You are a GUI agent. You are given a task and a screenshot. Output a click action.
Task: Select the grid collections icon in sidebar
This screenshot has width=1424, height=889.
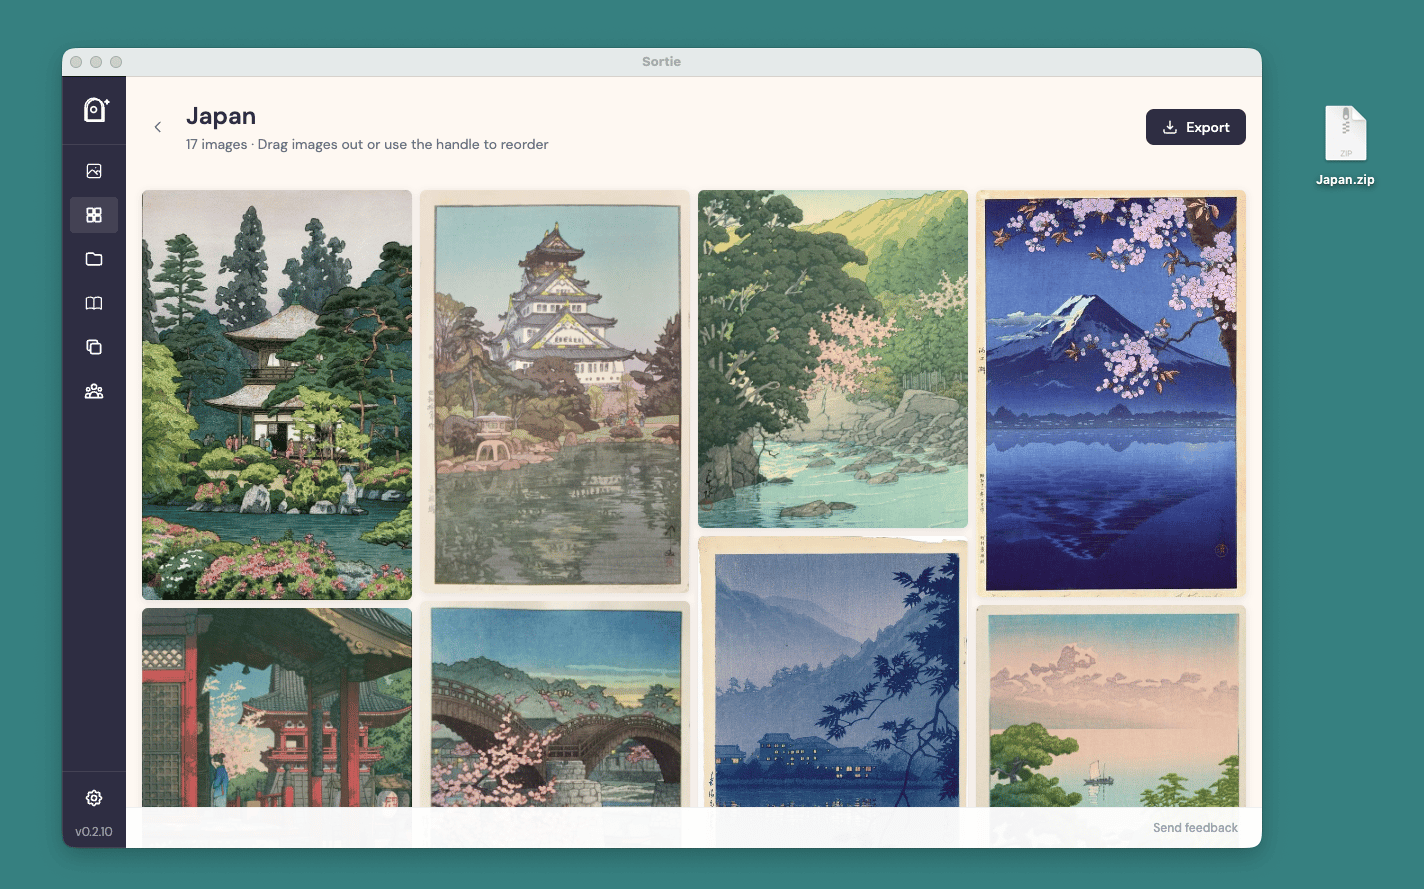(94, 215)
